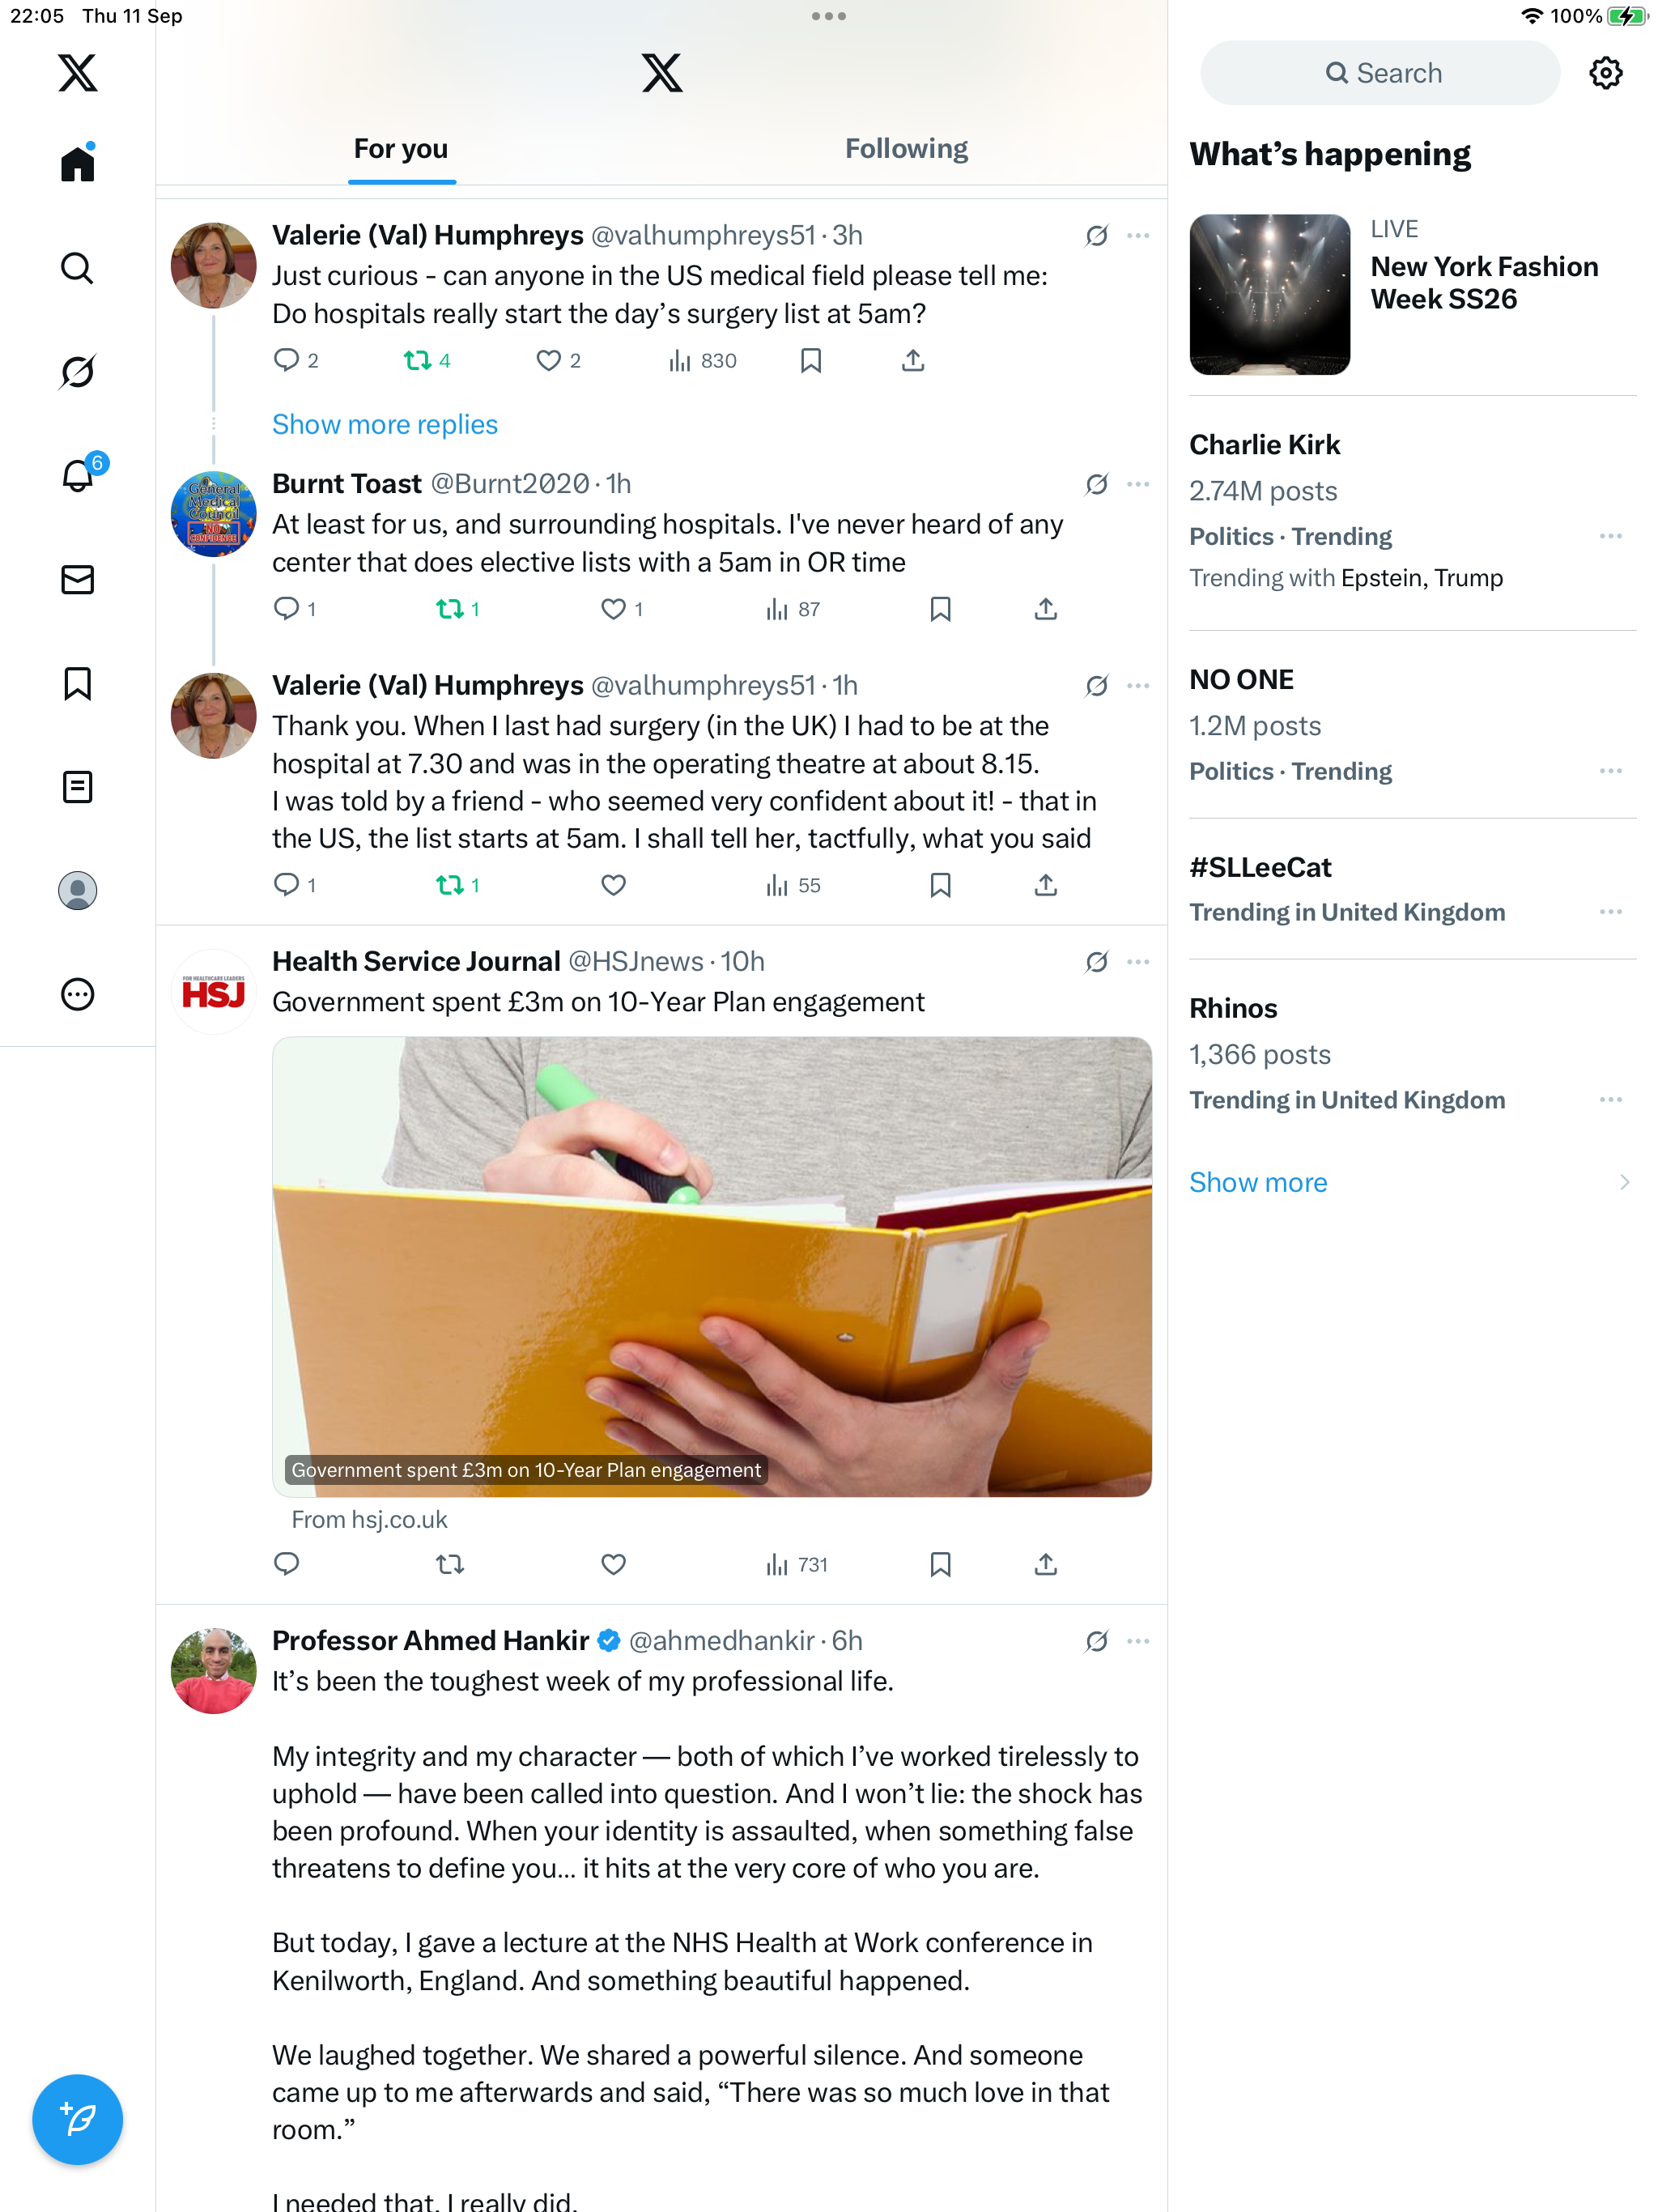Click the Search input field

click(1380, 73)
